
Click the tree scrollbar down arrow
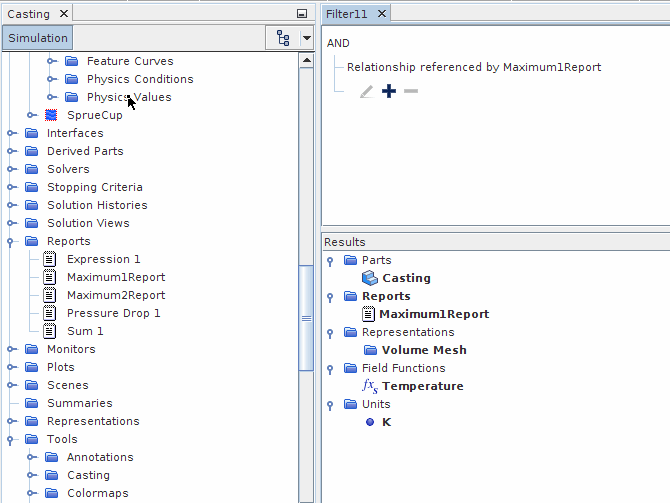click(308, 496)
